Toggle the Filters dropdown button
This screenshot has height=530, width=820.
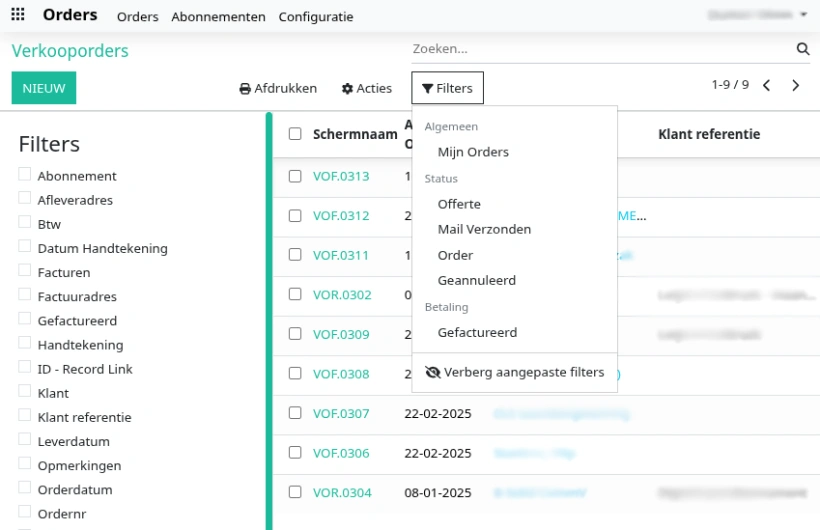click(x=448, y=88)
